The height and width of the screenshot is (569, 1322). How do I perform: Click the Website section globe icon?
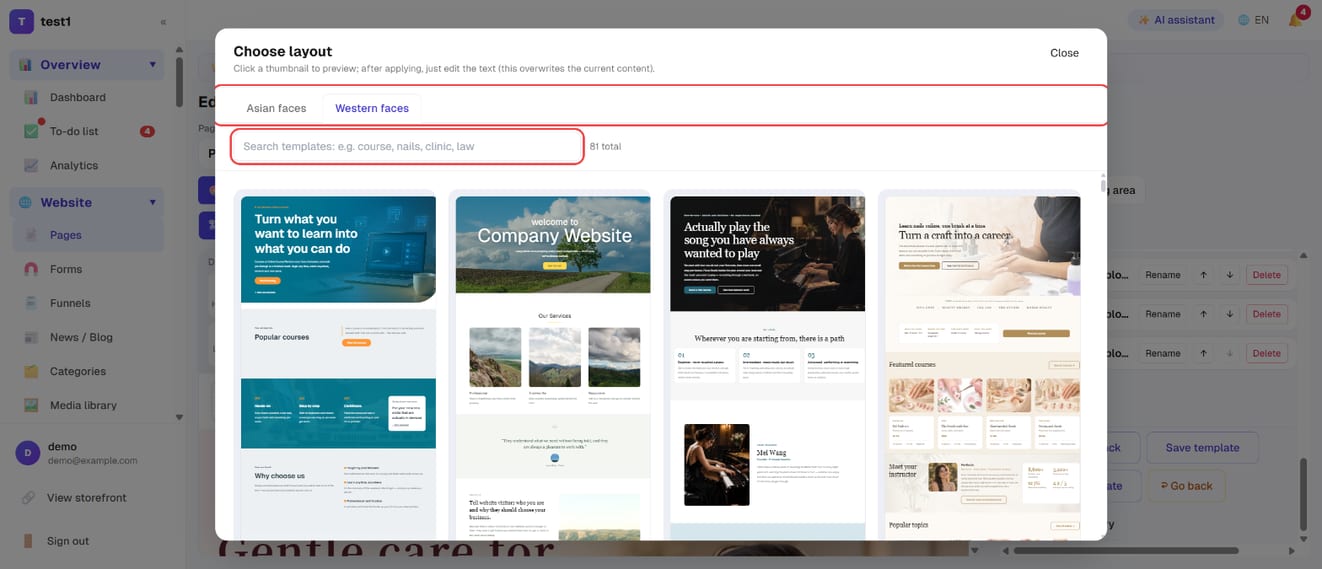coord(25,202)
